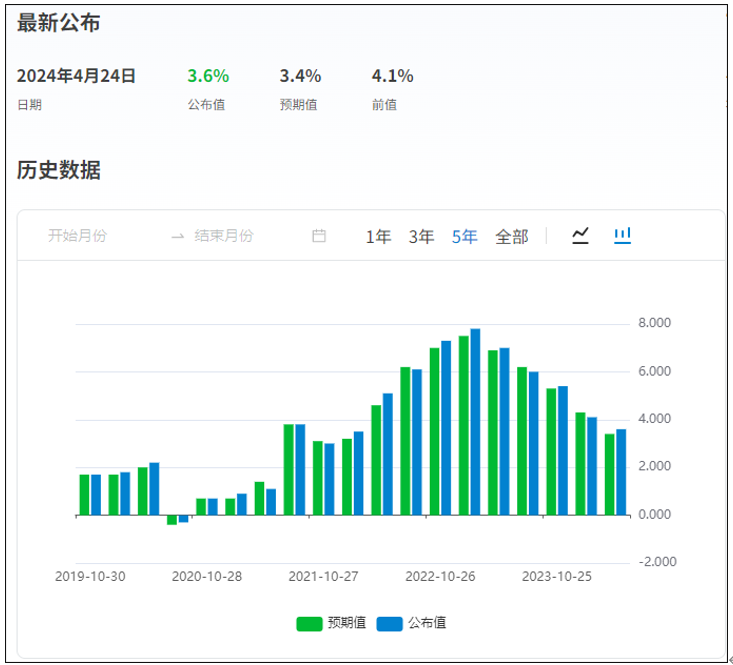Show 全部 historical data
Viewport: 733px width, 665px height.
point(511,237)
